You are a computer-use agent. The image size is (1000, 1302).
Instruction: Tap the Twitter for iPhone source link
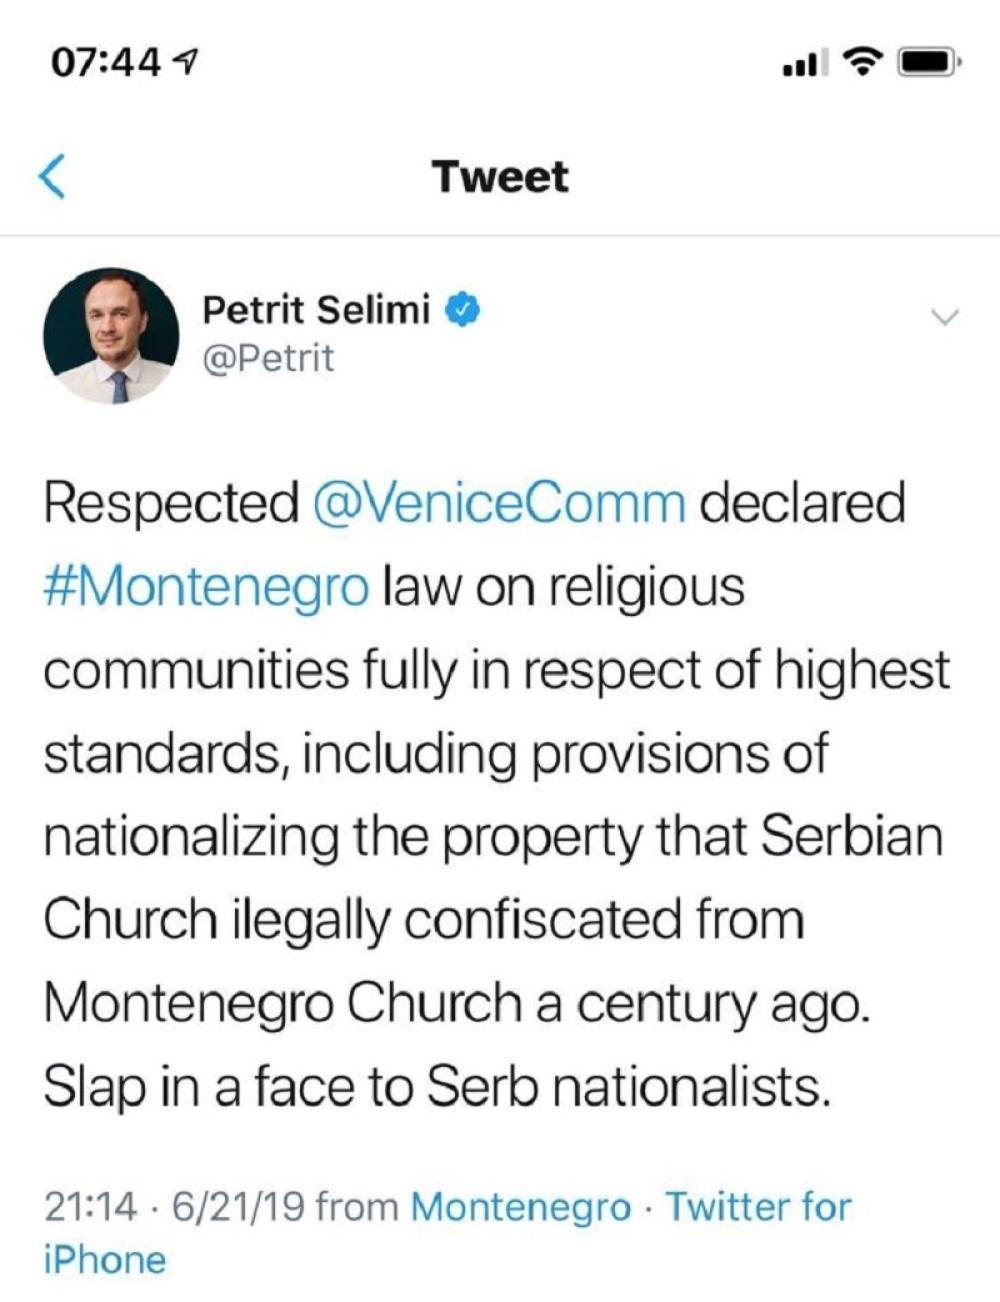[x=760, y=1207]
